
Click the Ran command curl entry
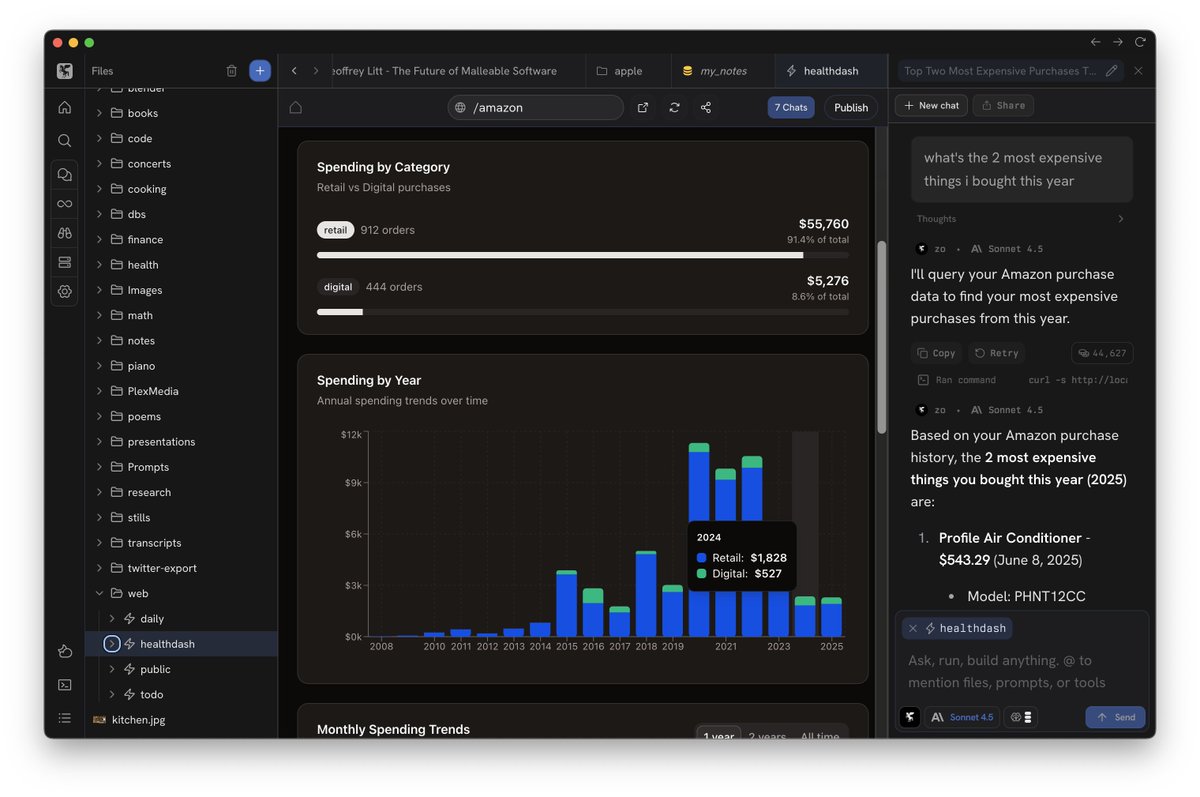(x=1021, y=380)
